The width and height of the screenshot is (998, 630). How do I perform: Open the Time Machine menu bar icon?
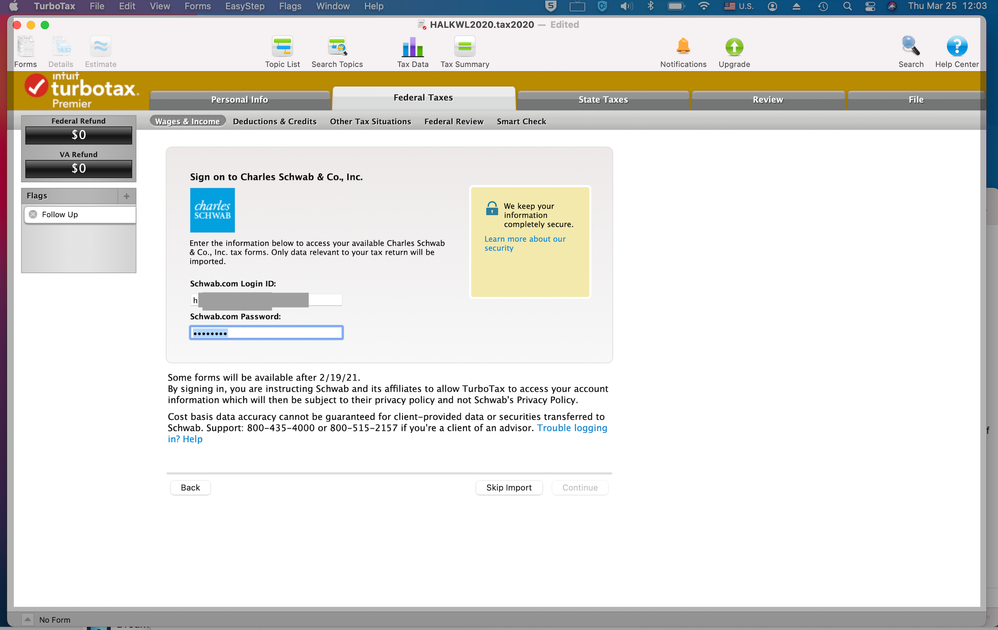(x=822, y=6)
